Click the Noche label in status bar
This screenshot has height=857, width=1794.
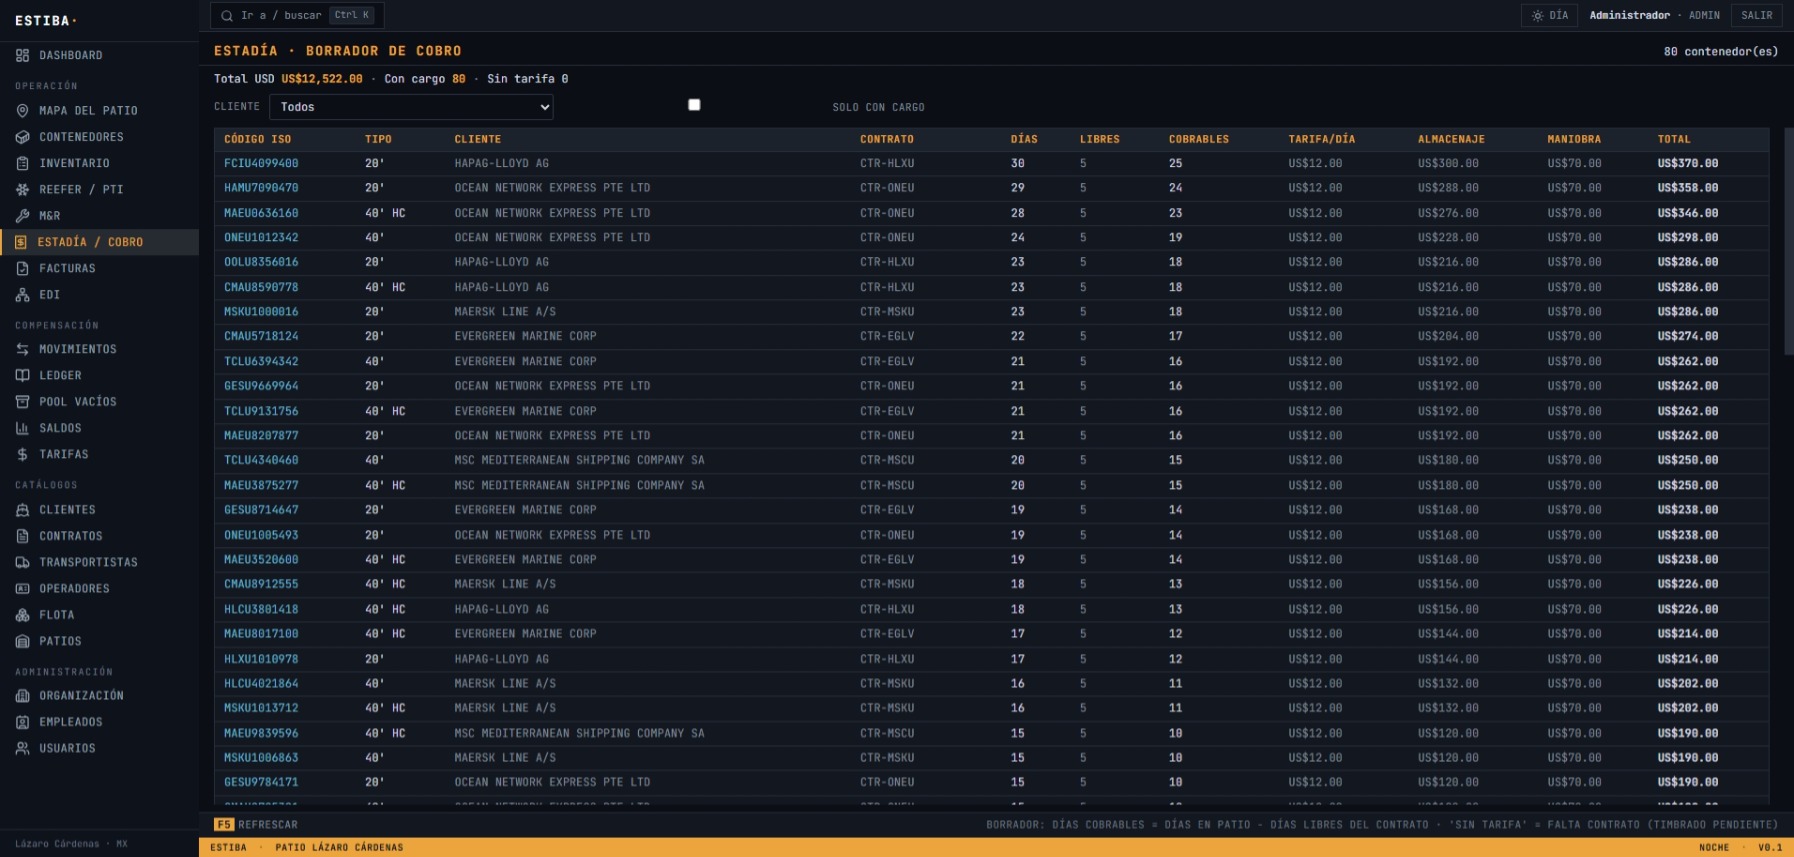(1714, 847)
